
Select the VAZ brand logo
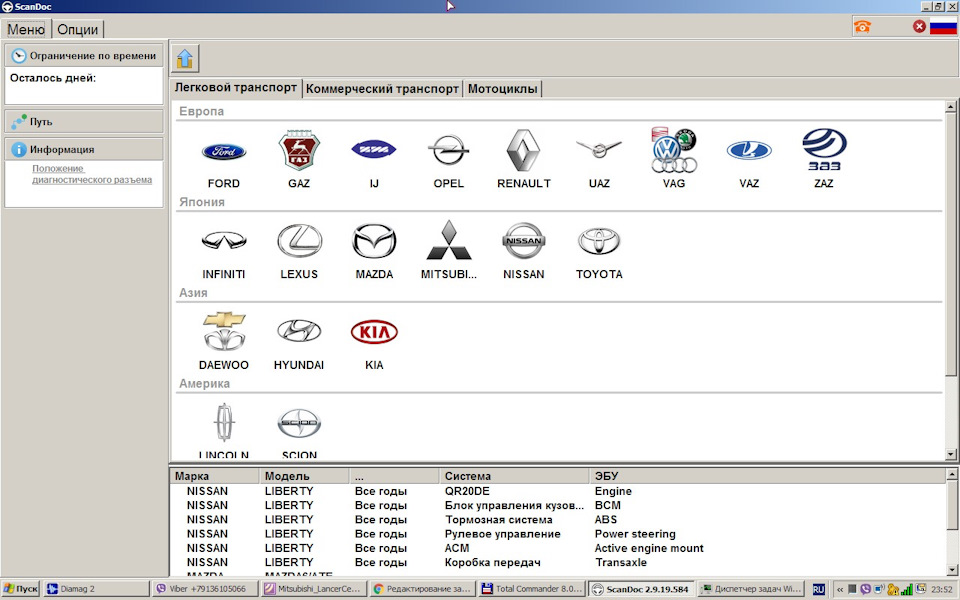pyautogui.click(x=749, y=150)
